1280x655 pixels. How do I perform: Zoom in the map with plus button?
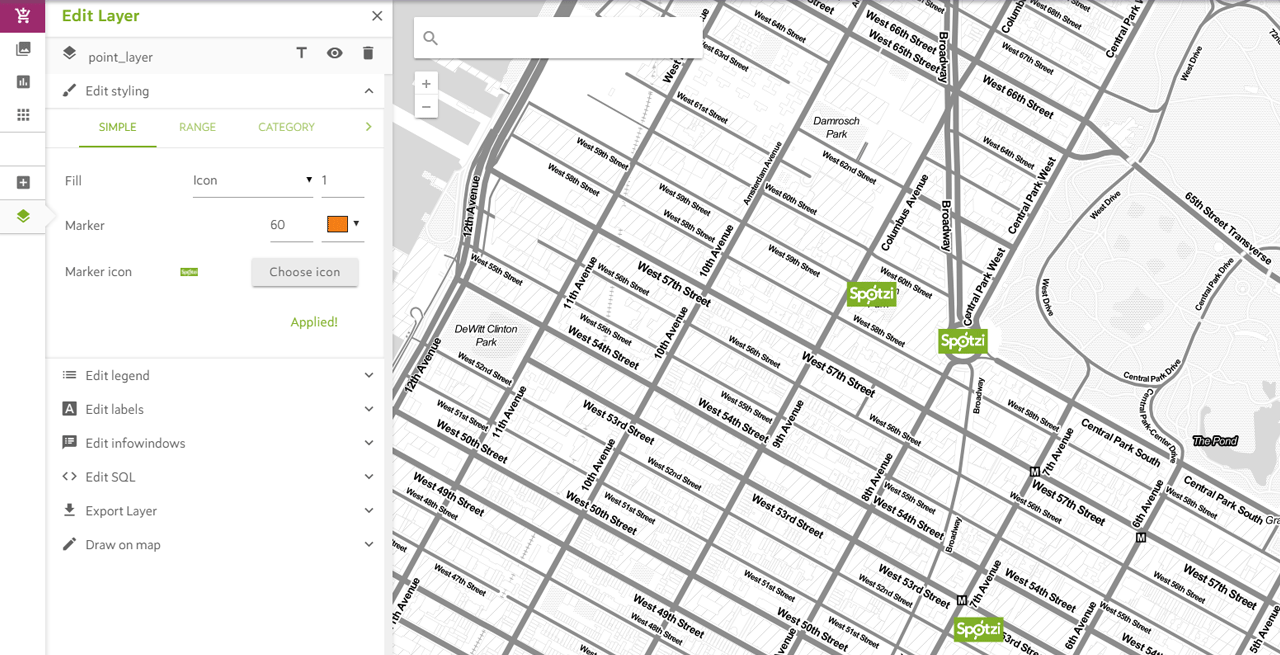click(426, 84)
